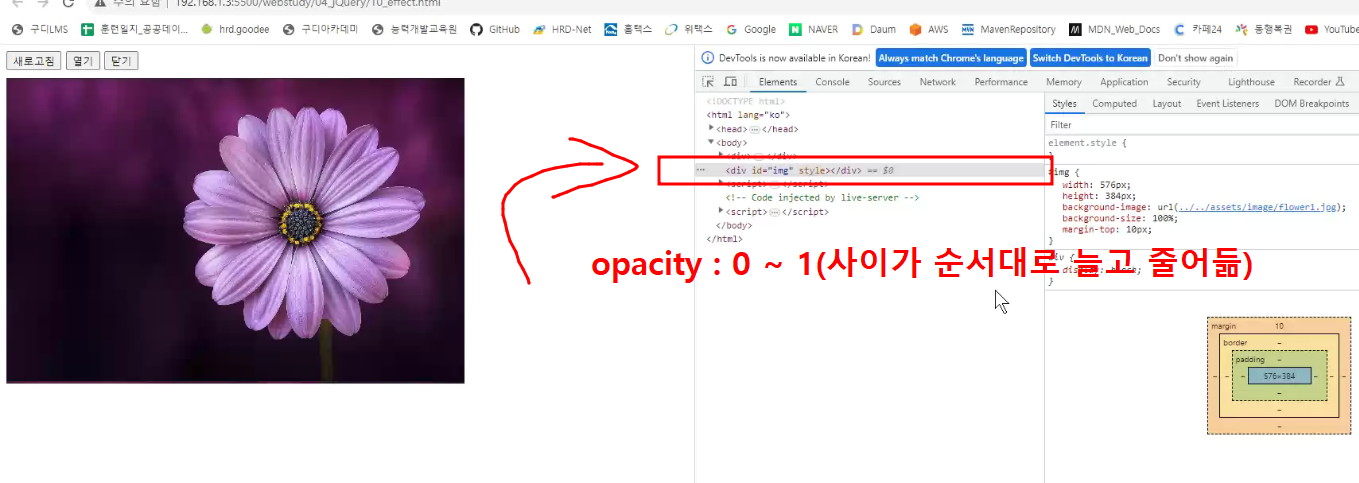
Task: Click the purple flower image on the page
Action: [236, 231]
